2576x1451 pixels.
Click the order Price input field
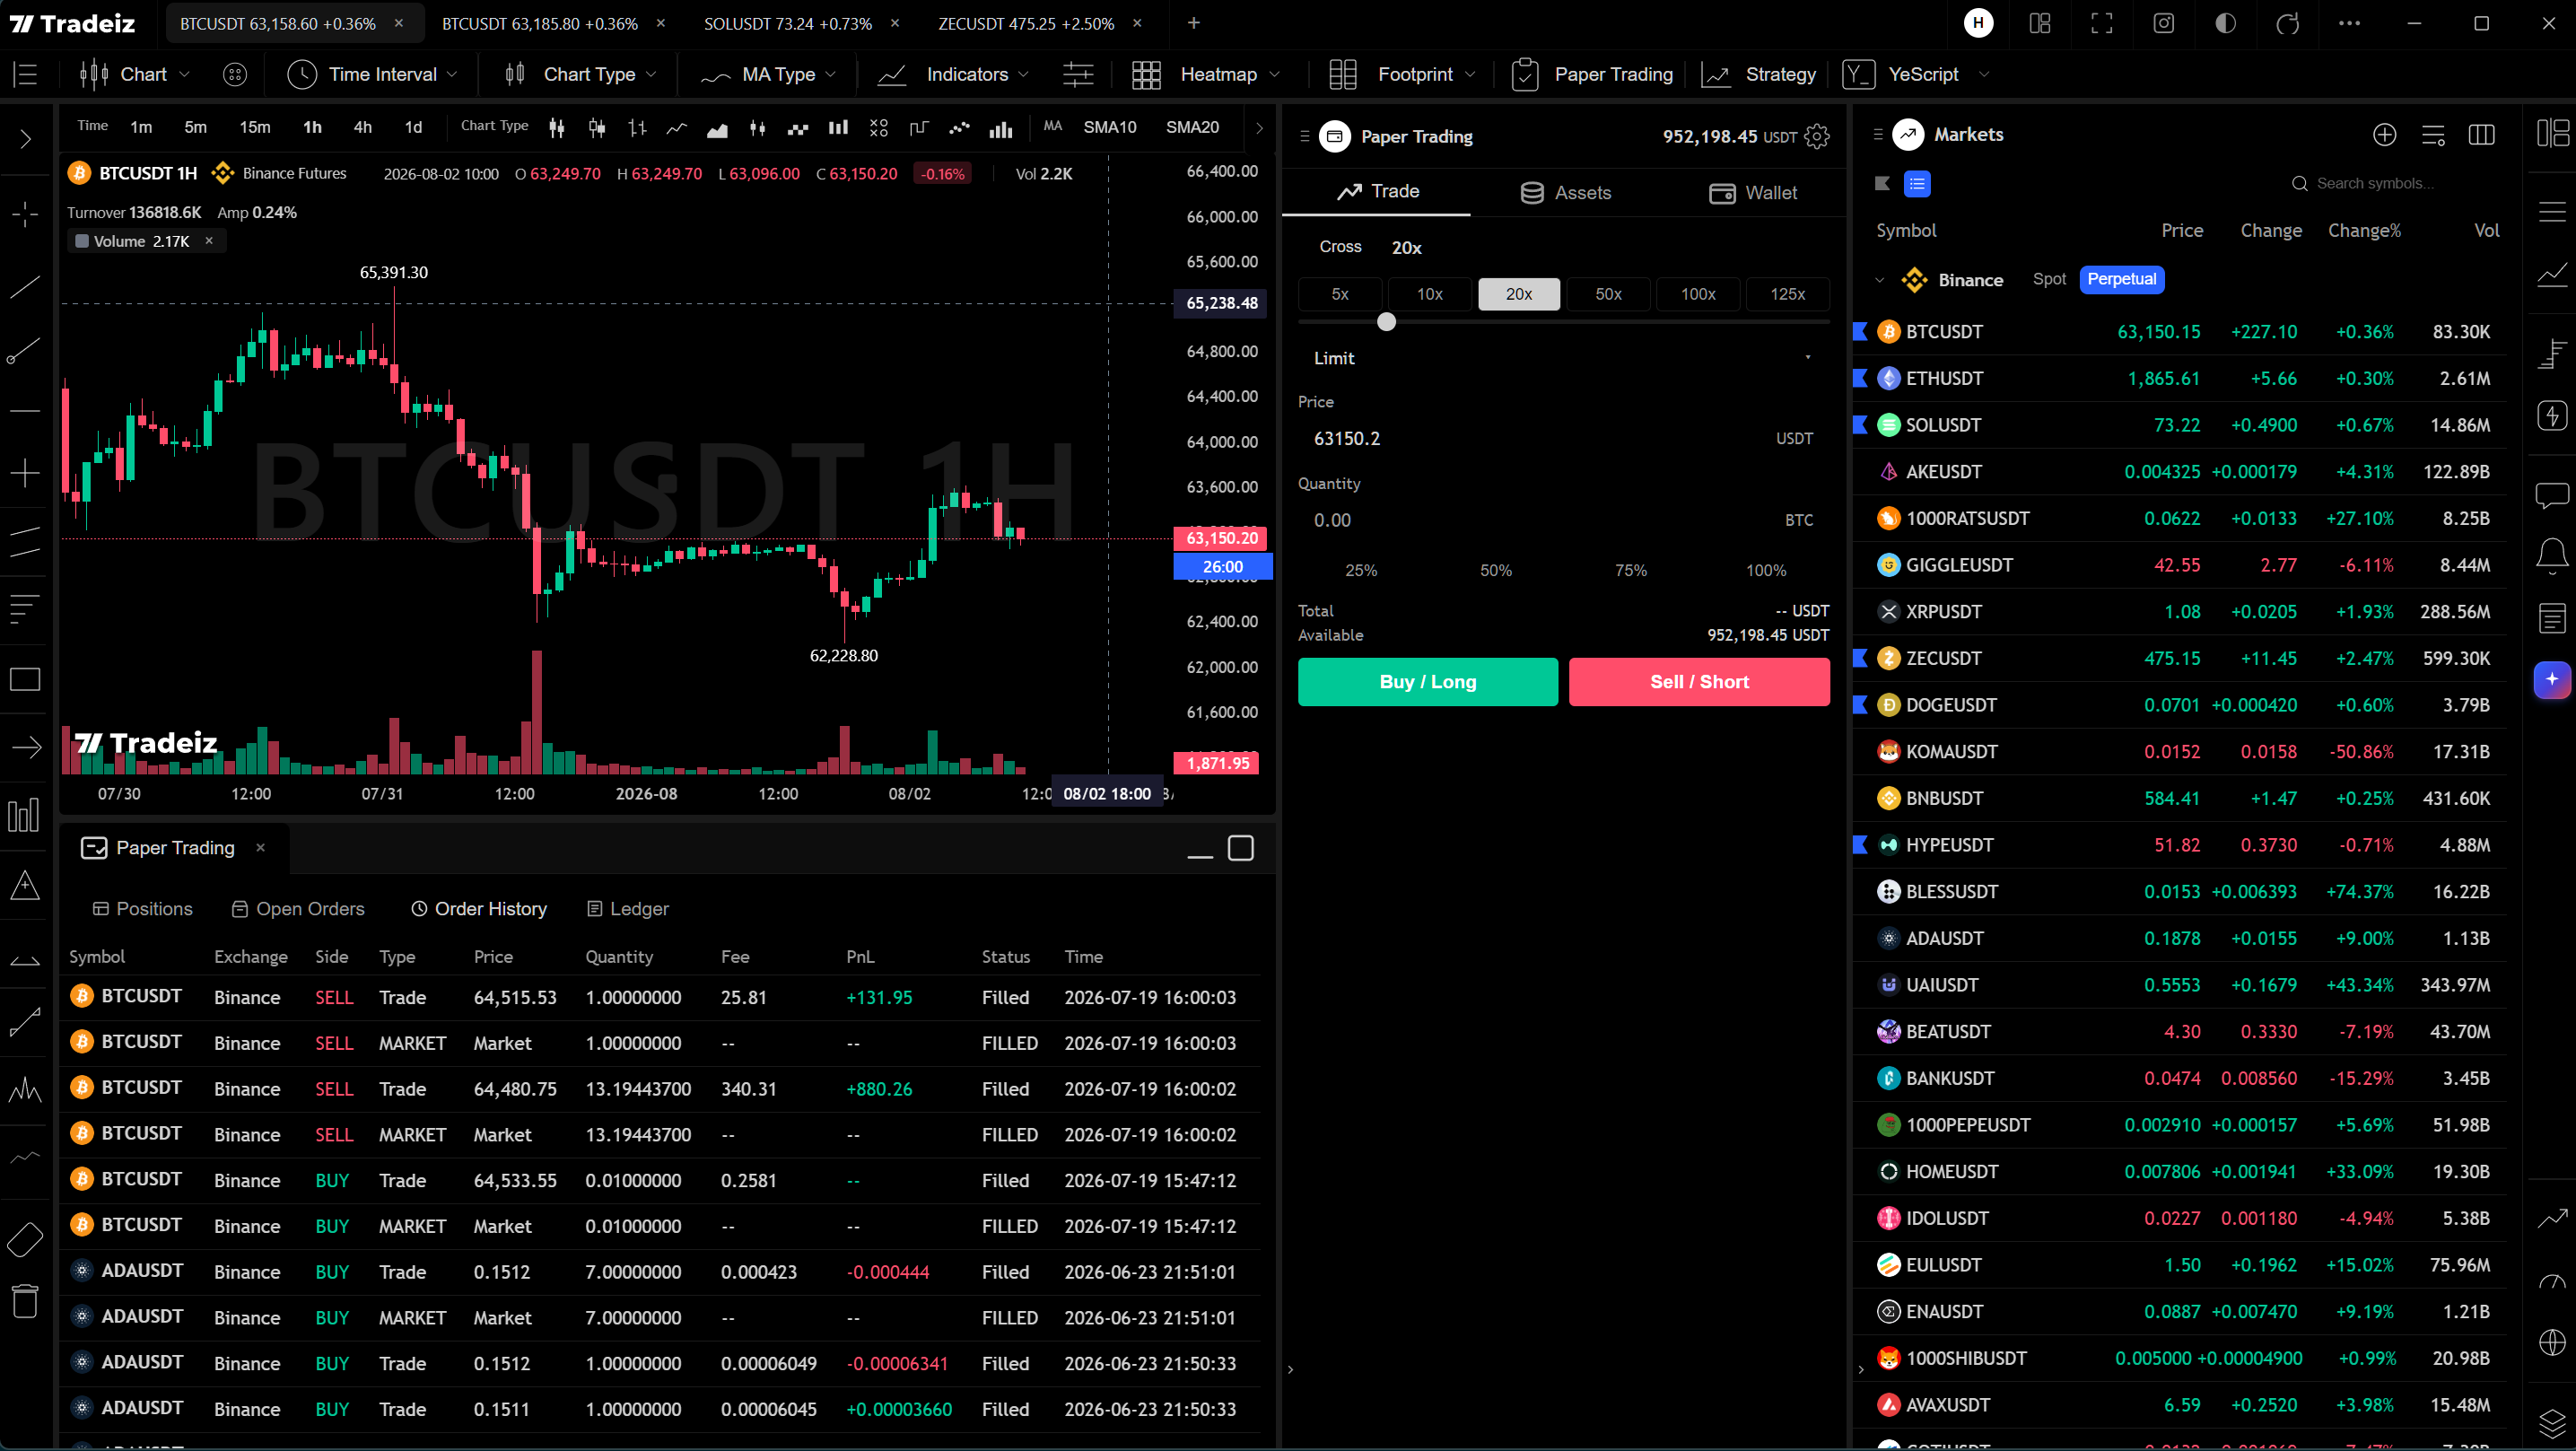point(1563,439)
